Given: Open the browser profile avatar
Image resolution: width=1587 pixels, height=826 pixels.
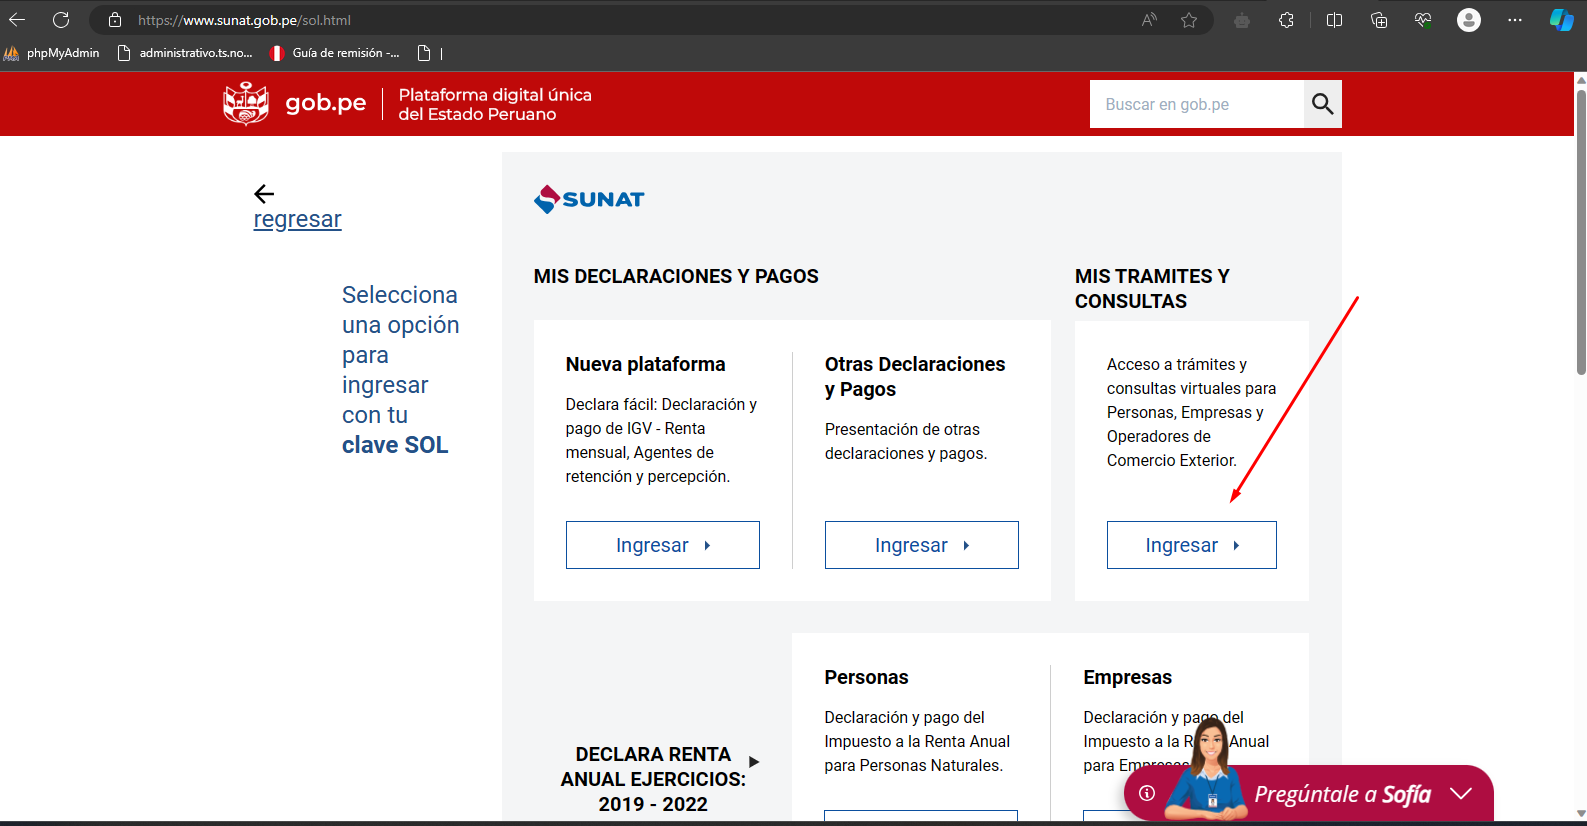Looking at the screenshot, I should click(1469, 20).
